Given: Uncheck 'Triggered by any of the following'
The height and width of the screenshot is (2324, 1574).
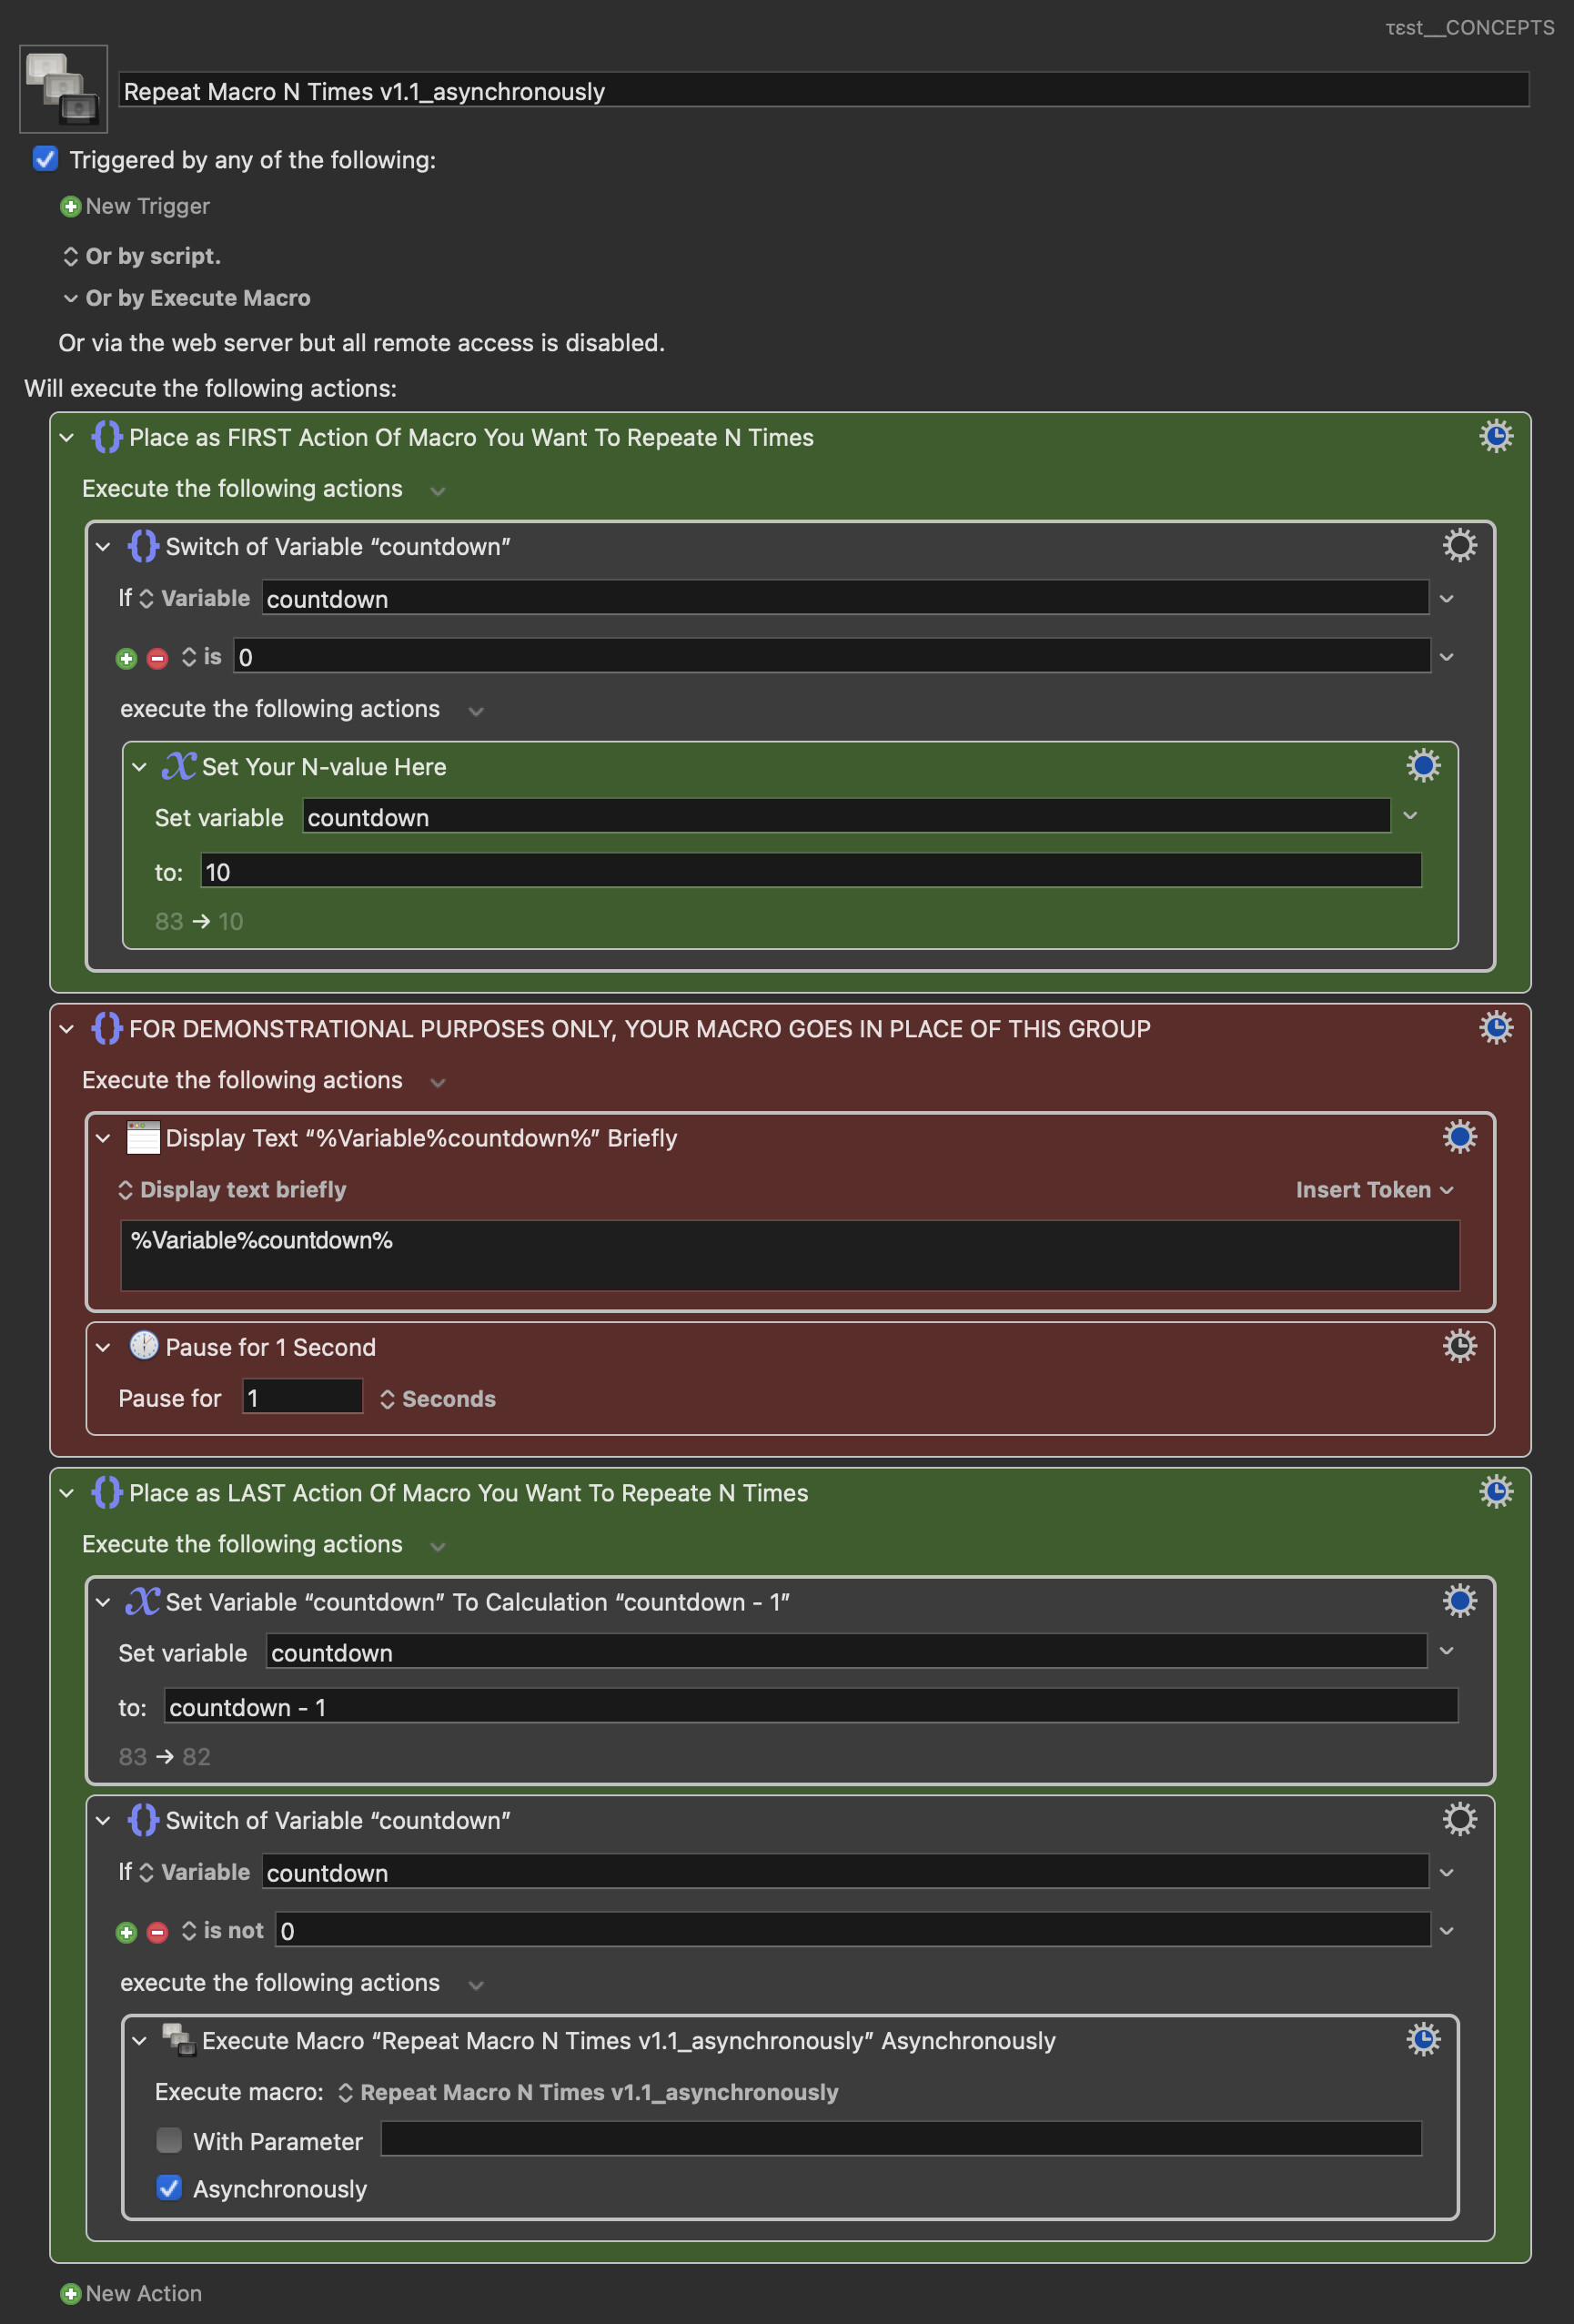Looking at the screenshot, I should [x=45, y=159].
